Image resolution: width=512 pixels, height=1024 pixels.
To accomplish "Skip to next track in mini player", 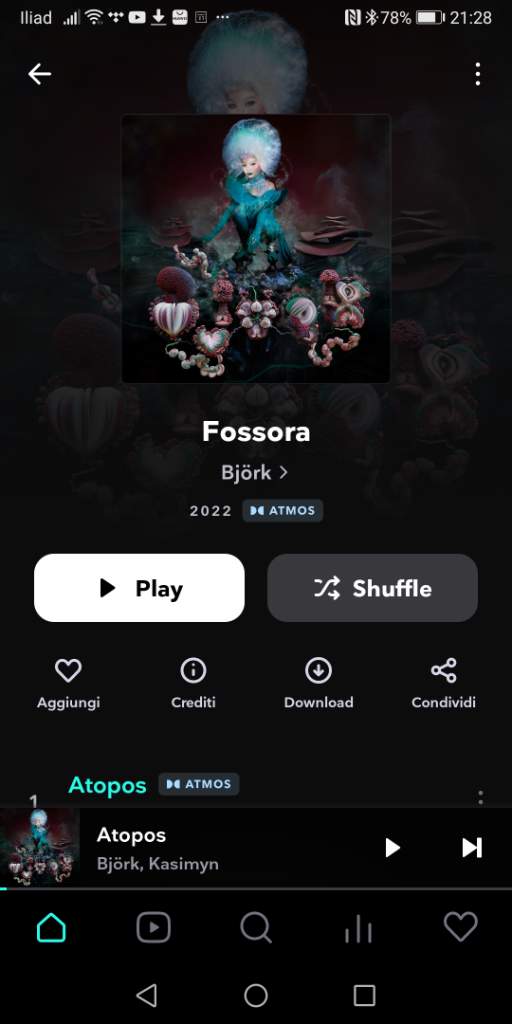I will tap(472, 848).
